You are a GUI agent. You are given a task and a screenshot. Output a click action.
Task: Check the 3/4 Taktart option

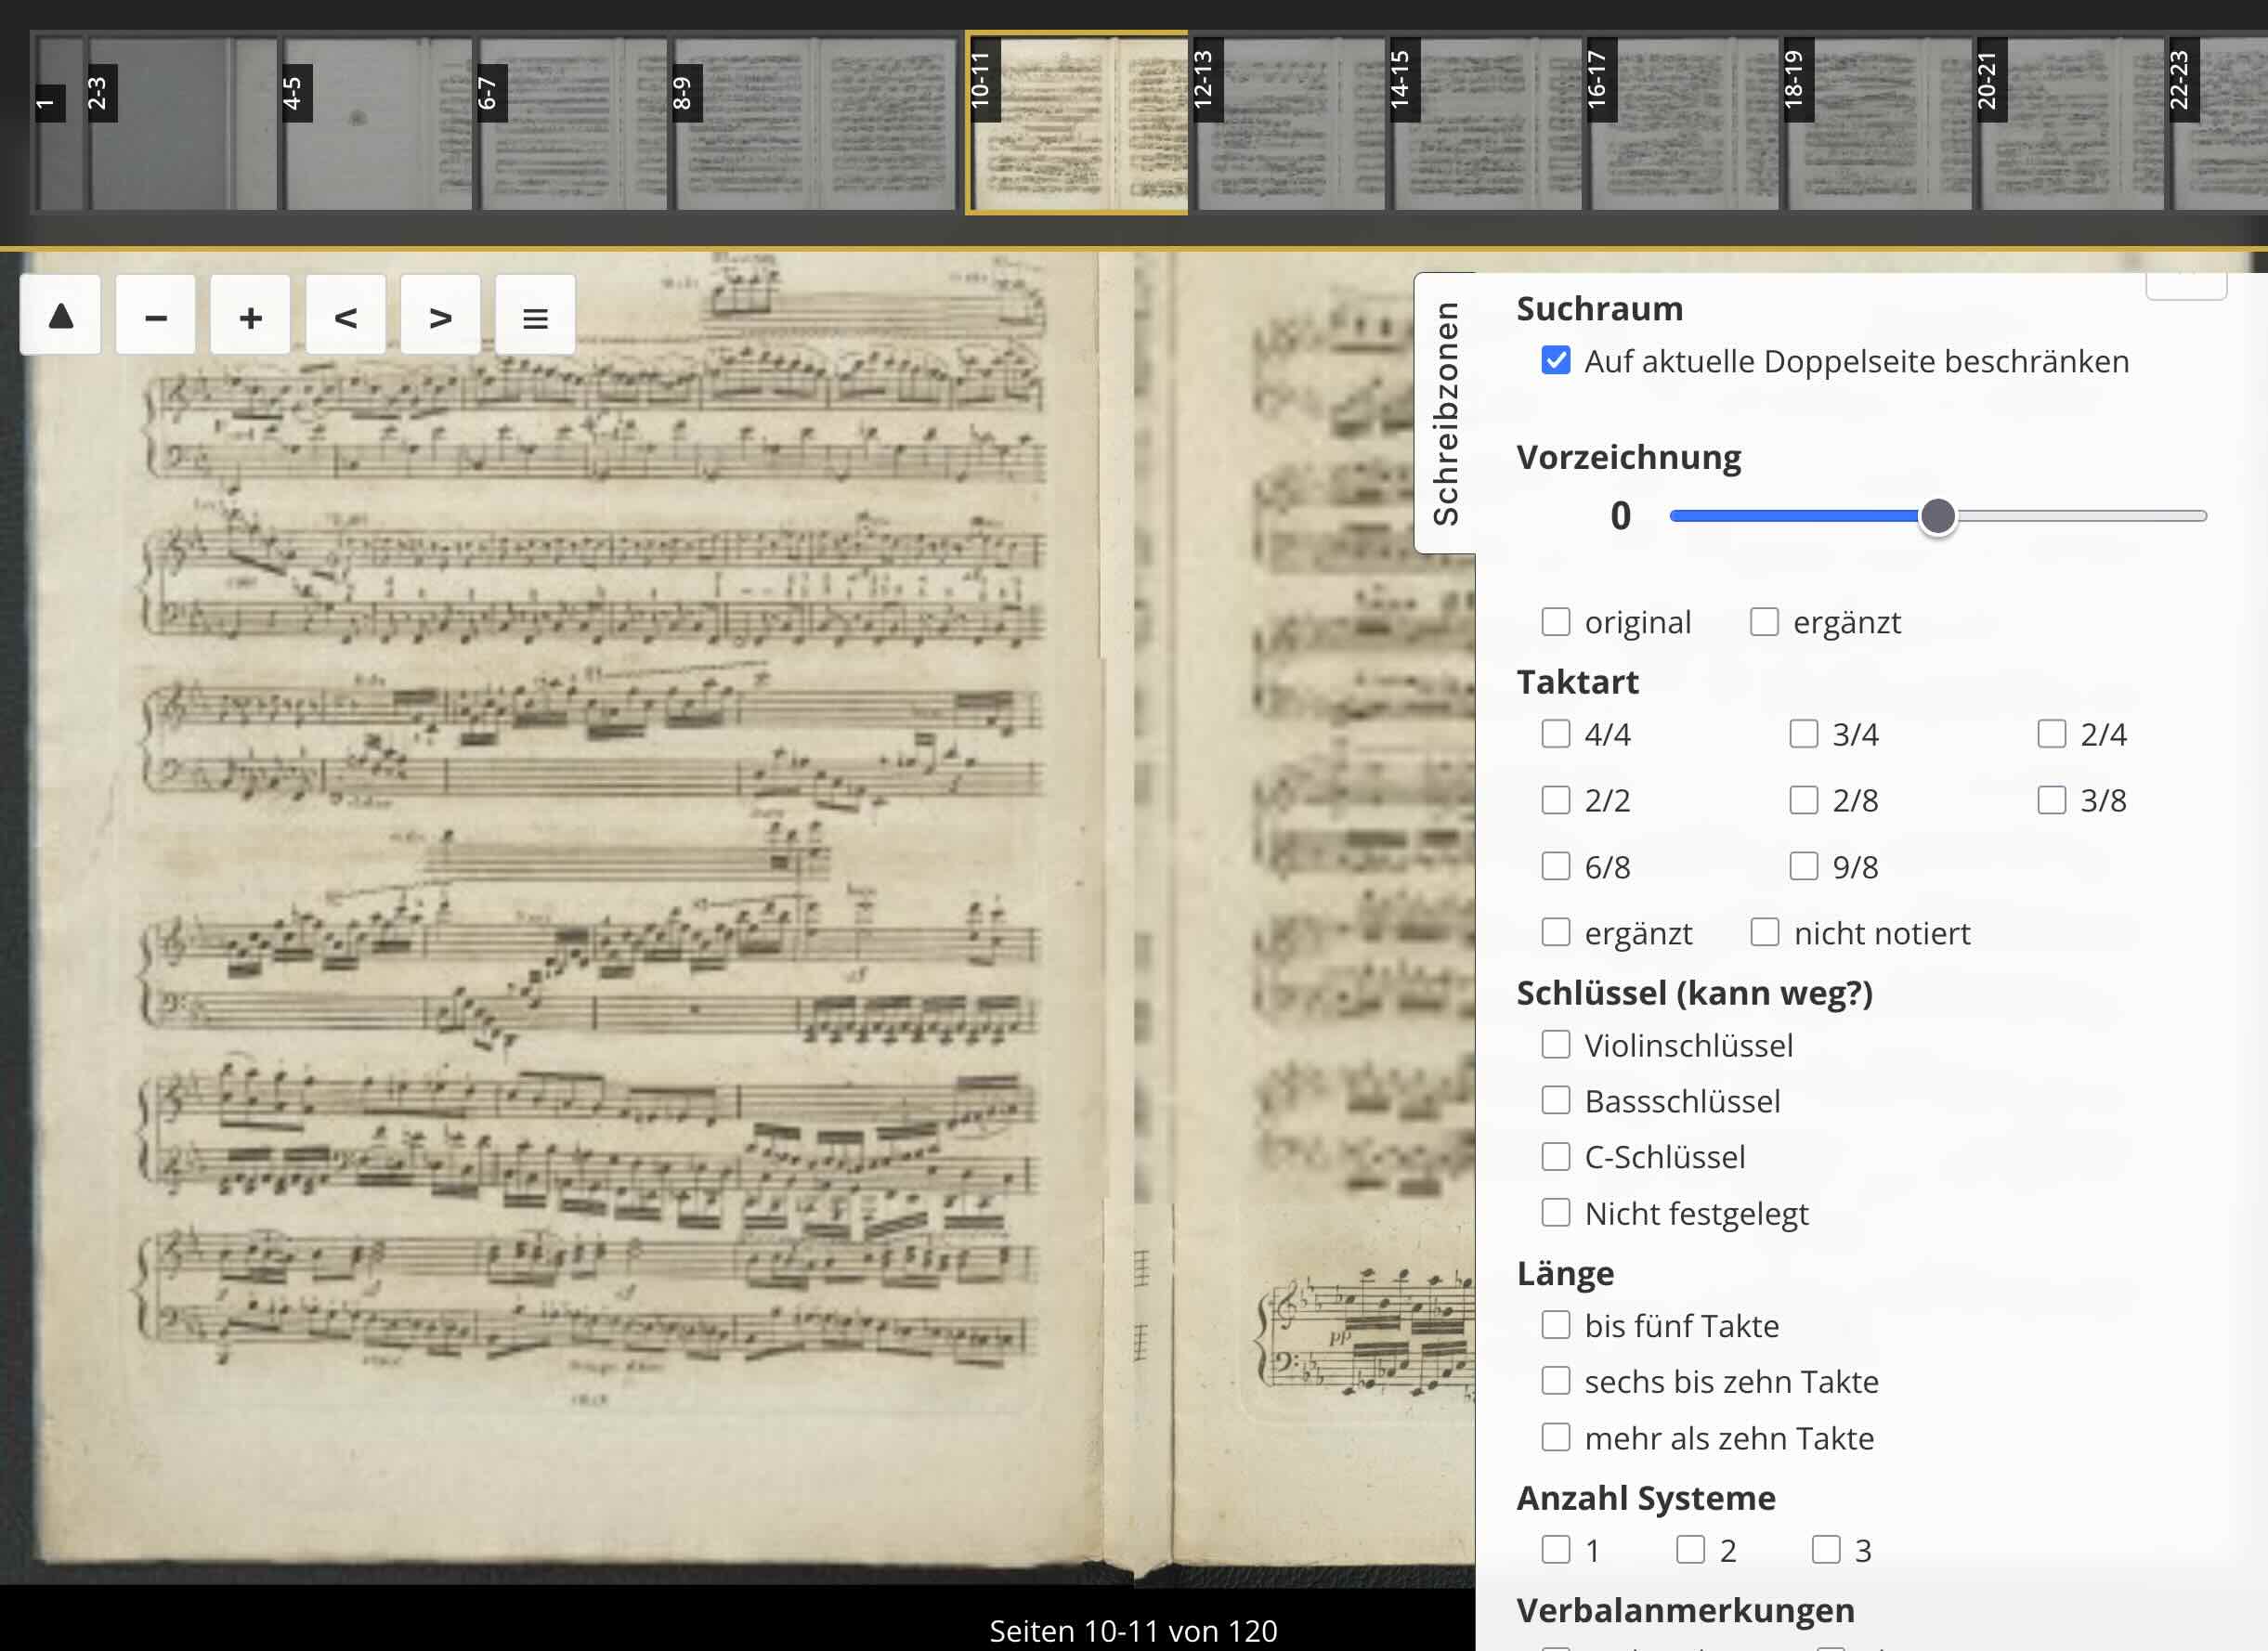pyautogui.click(x=1803, y=733)
